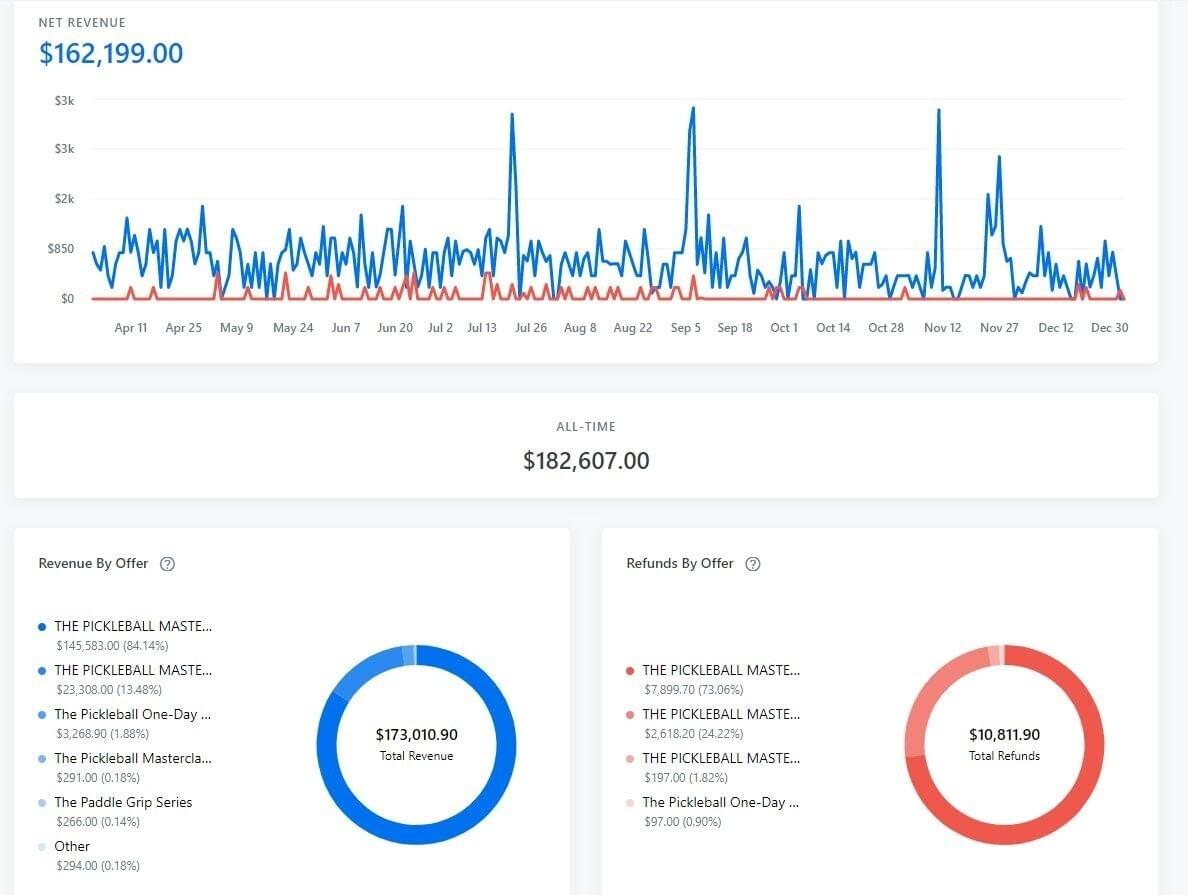The height and width of the screenshot is (895, 1188).
Task: Click the help icon beside Refunds By Offer
Action: click(753, 564)
